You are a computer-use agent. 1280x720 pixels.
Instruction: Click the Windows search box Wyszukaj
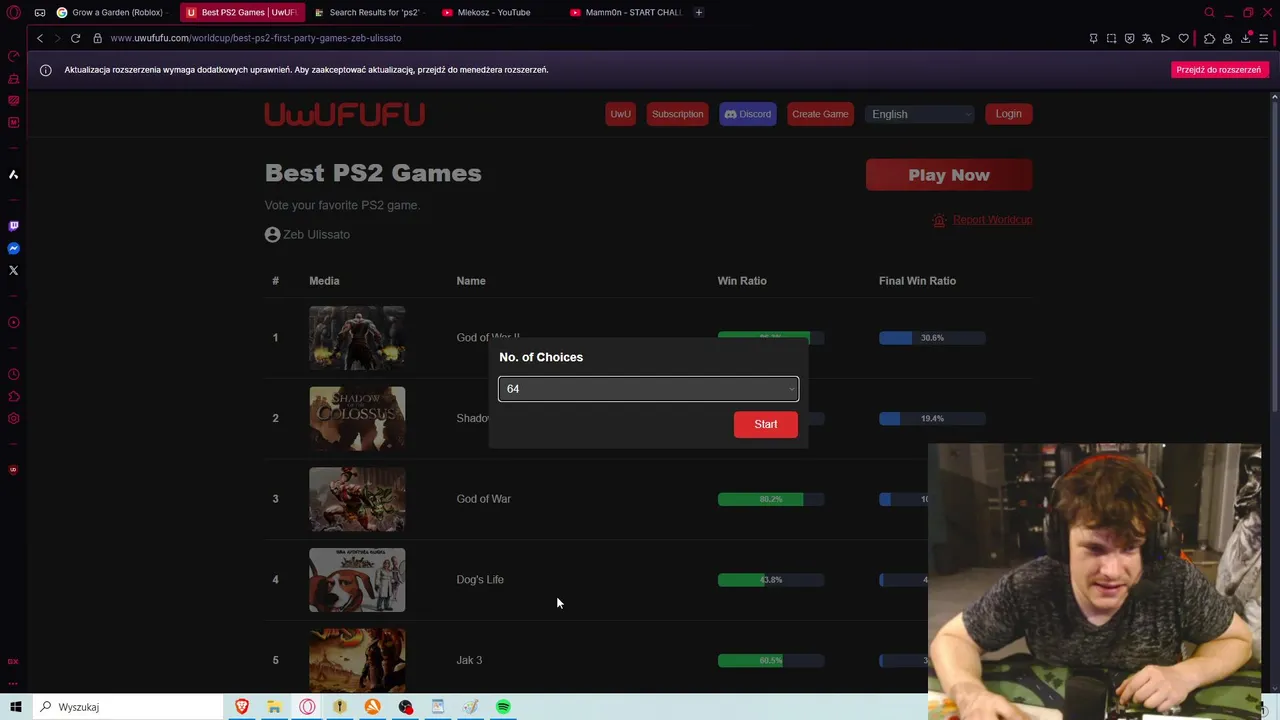point(128,707)
